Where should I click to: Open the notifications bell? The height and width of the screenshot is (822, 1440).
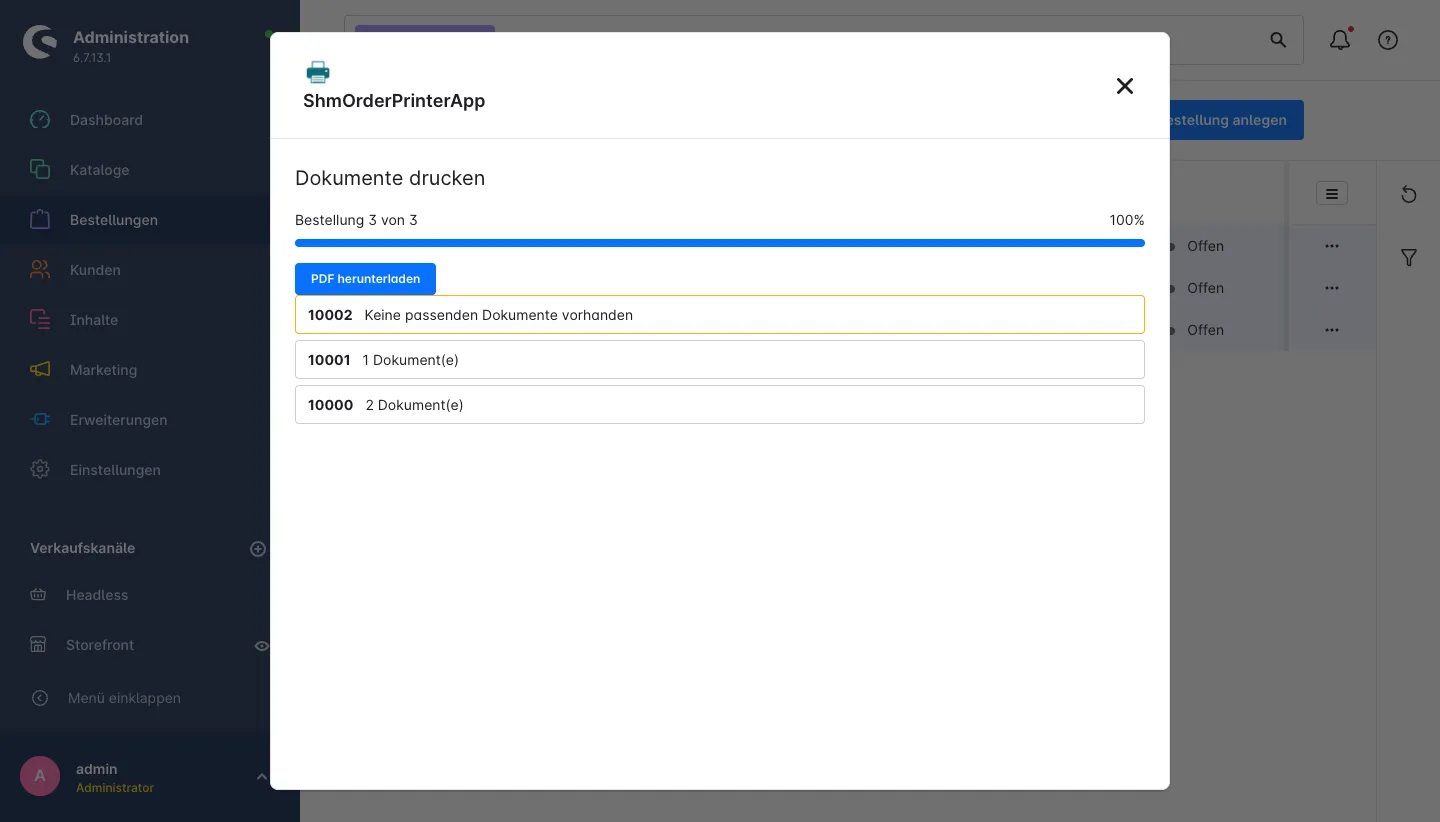click(1340, 40)
